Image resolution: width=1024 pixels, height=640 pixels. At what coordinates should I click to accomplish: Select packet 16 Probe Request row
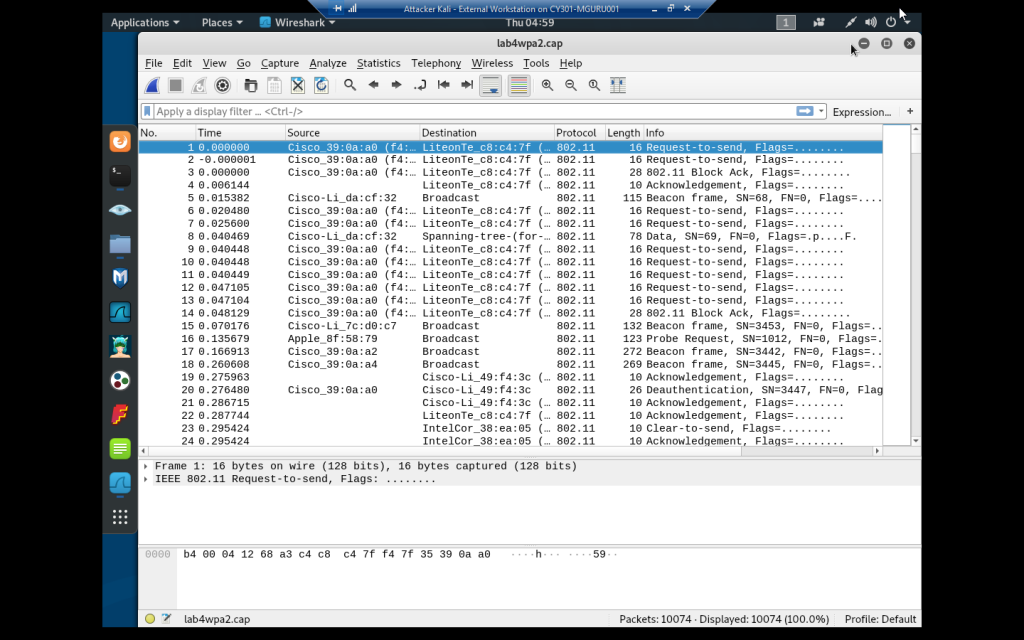510,339
